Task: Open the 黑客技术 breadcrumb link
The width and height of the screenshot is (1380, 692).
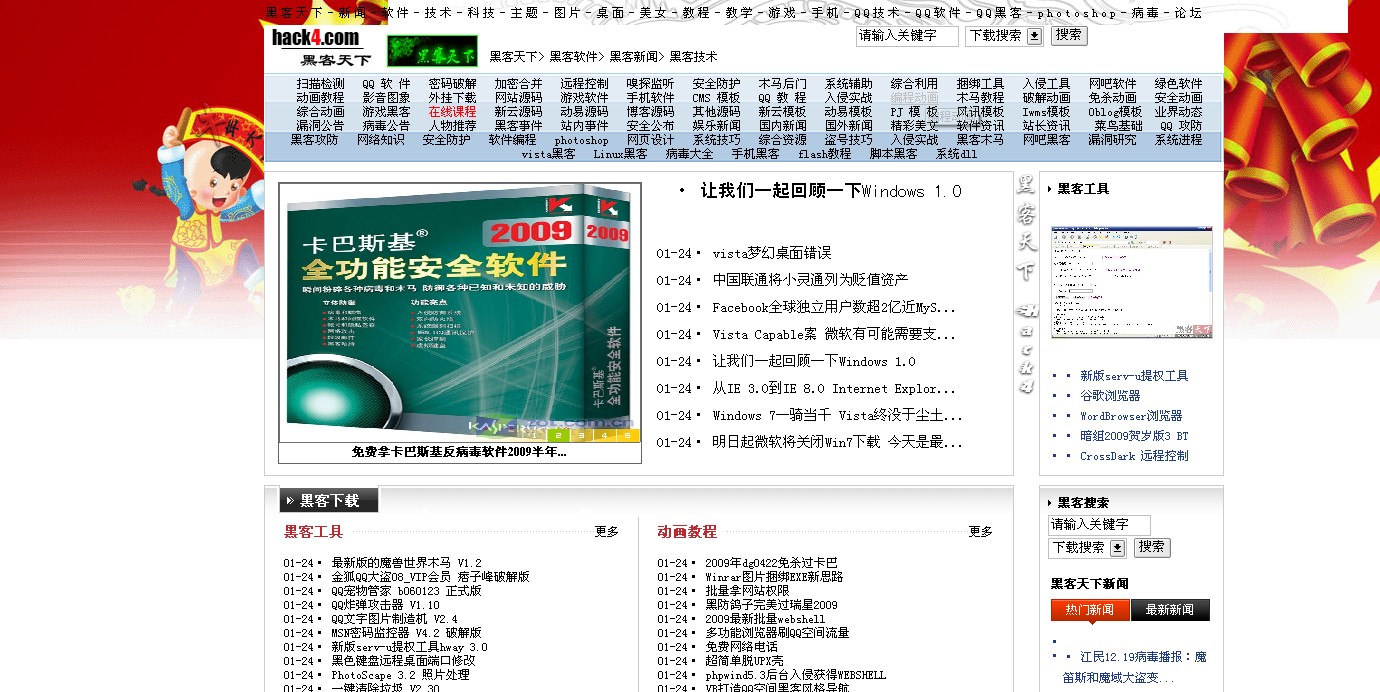Action: coord(694,57)
